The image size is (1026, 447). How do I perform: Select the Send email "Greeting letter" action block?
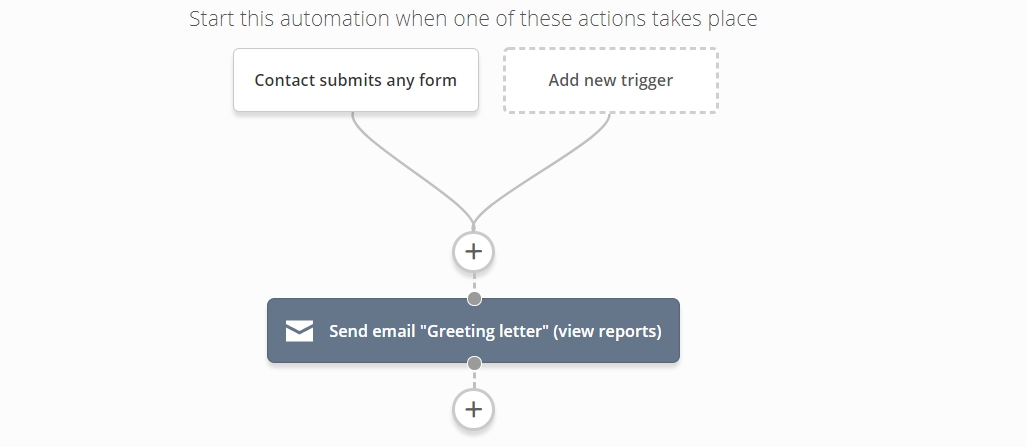pyautogui.click(x=474, y=331)
